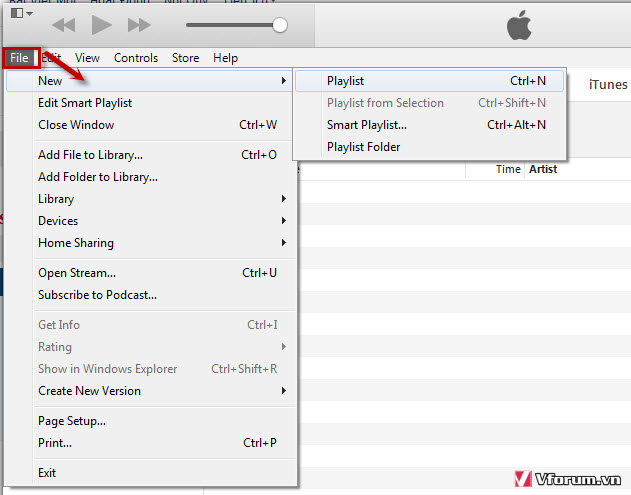Click the iTunes tab label
The width and height of the screenshot is (631, 495).
pos(608,85)
